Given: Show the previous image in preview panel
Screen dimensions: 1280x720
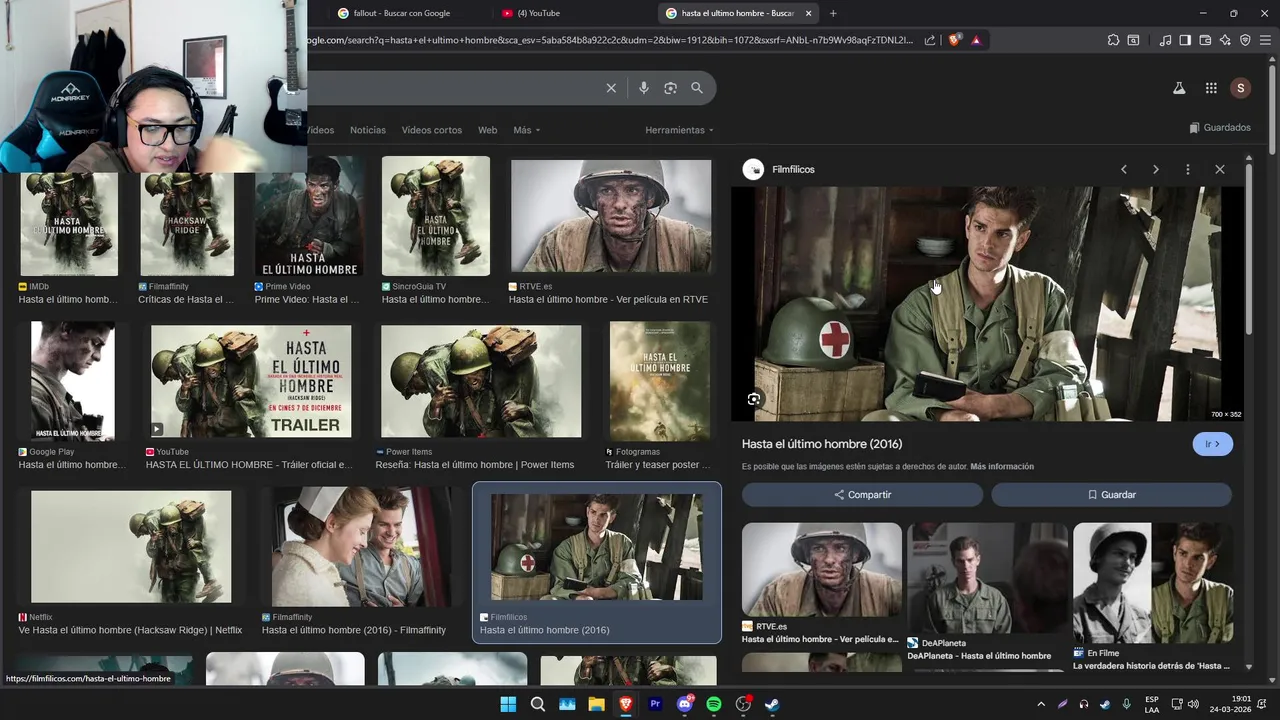Looking at the screenshot, I should point(1124,170).
